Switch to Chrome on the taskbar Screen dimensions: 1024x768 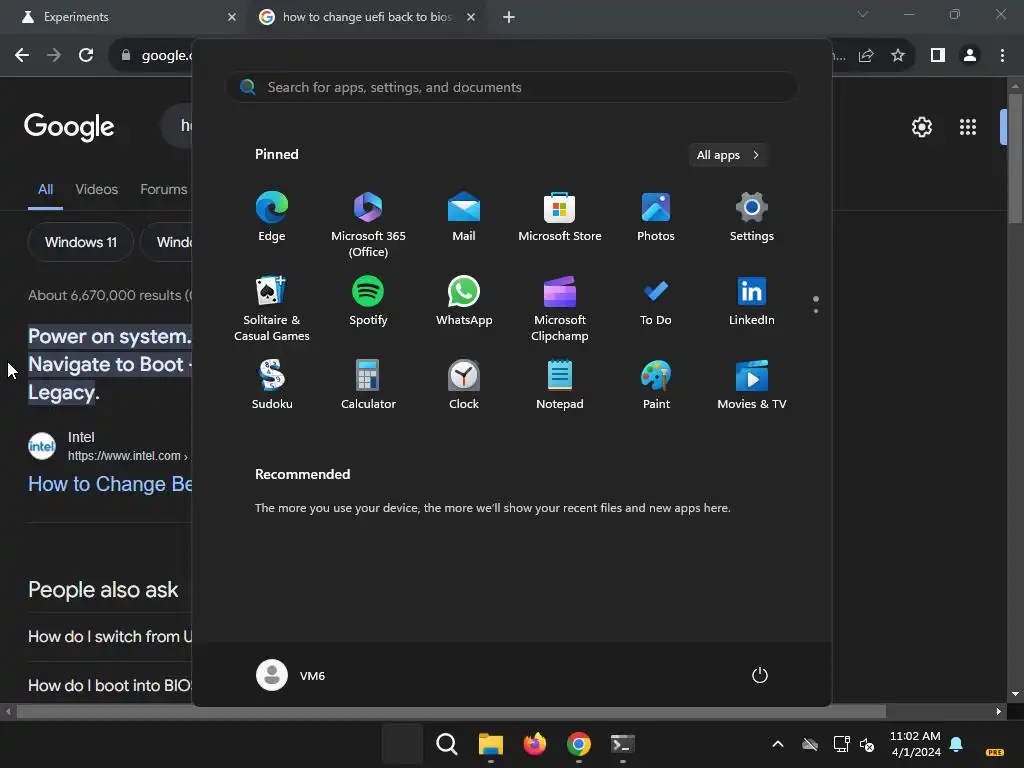click(579, 744)
